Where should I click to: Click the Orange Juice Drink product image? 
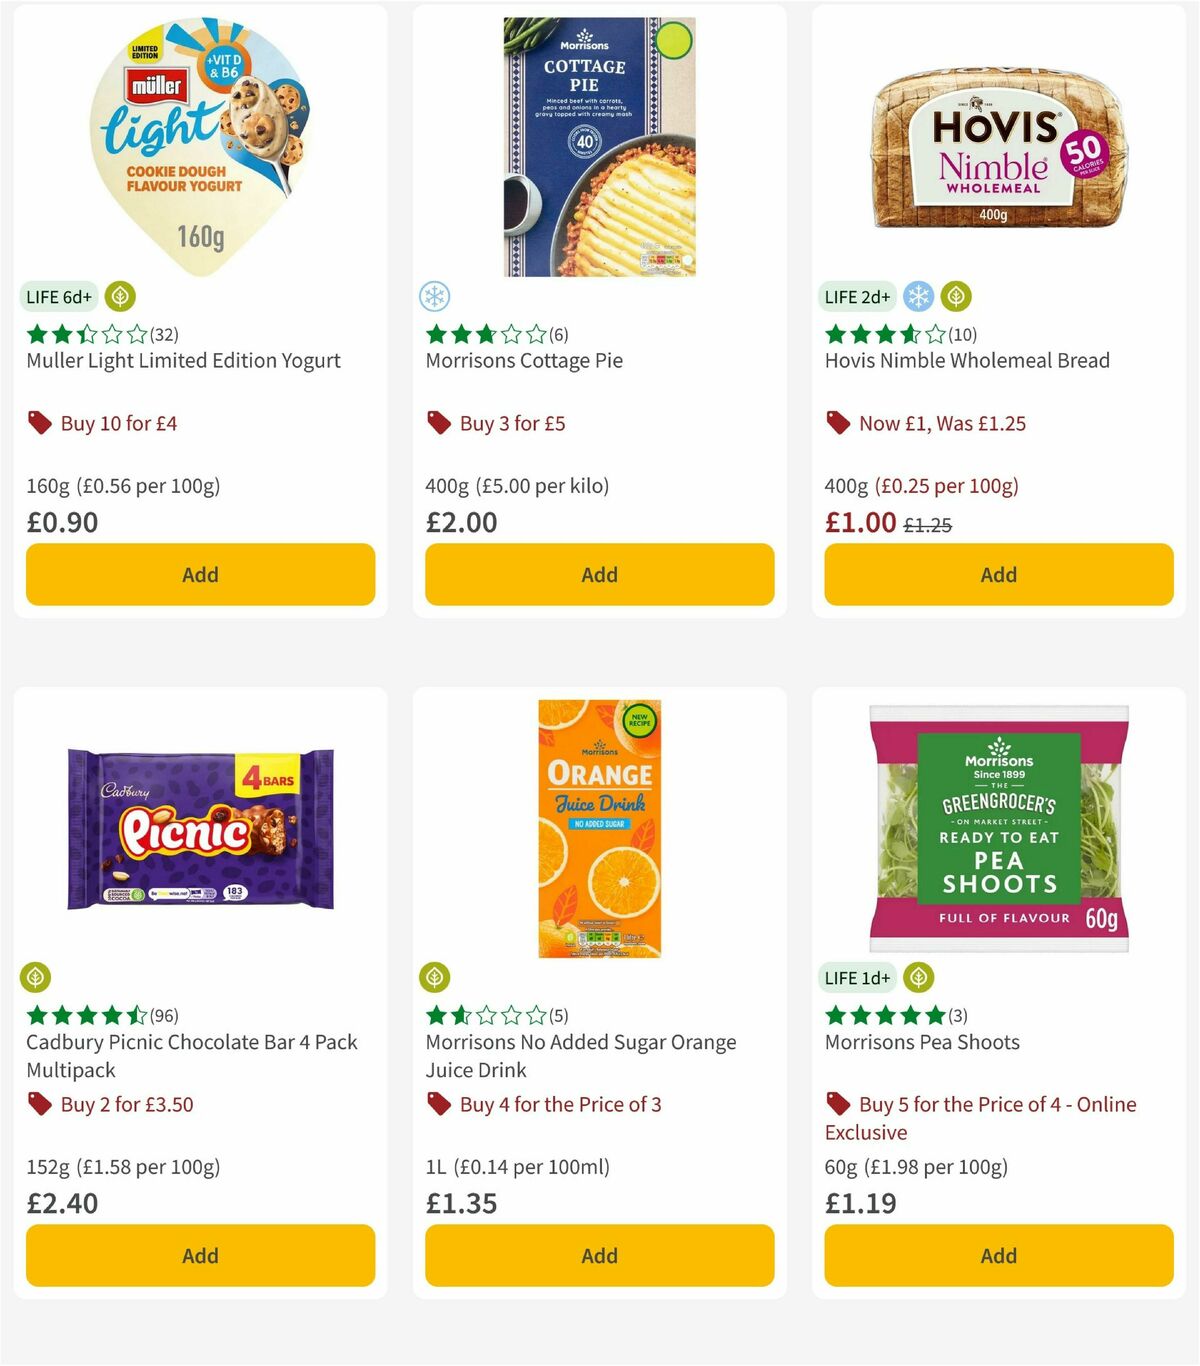tap(598, 826)
